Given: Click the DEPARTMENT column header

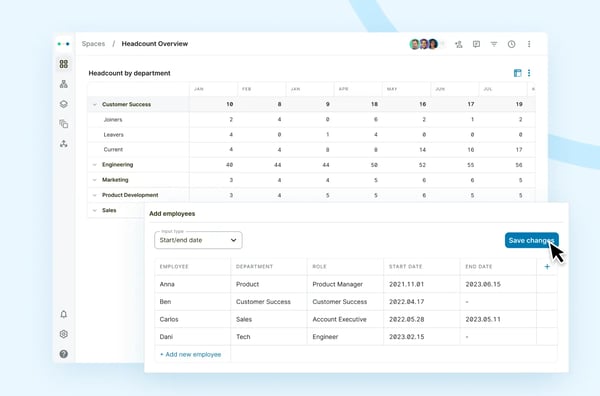Looking at the screenshot, I should (x=254, y=267).
